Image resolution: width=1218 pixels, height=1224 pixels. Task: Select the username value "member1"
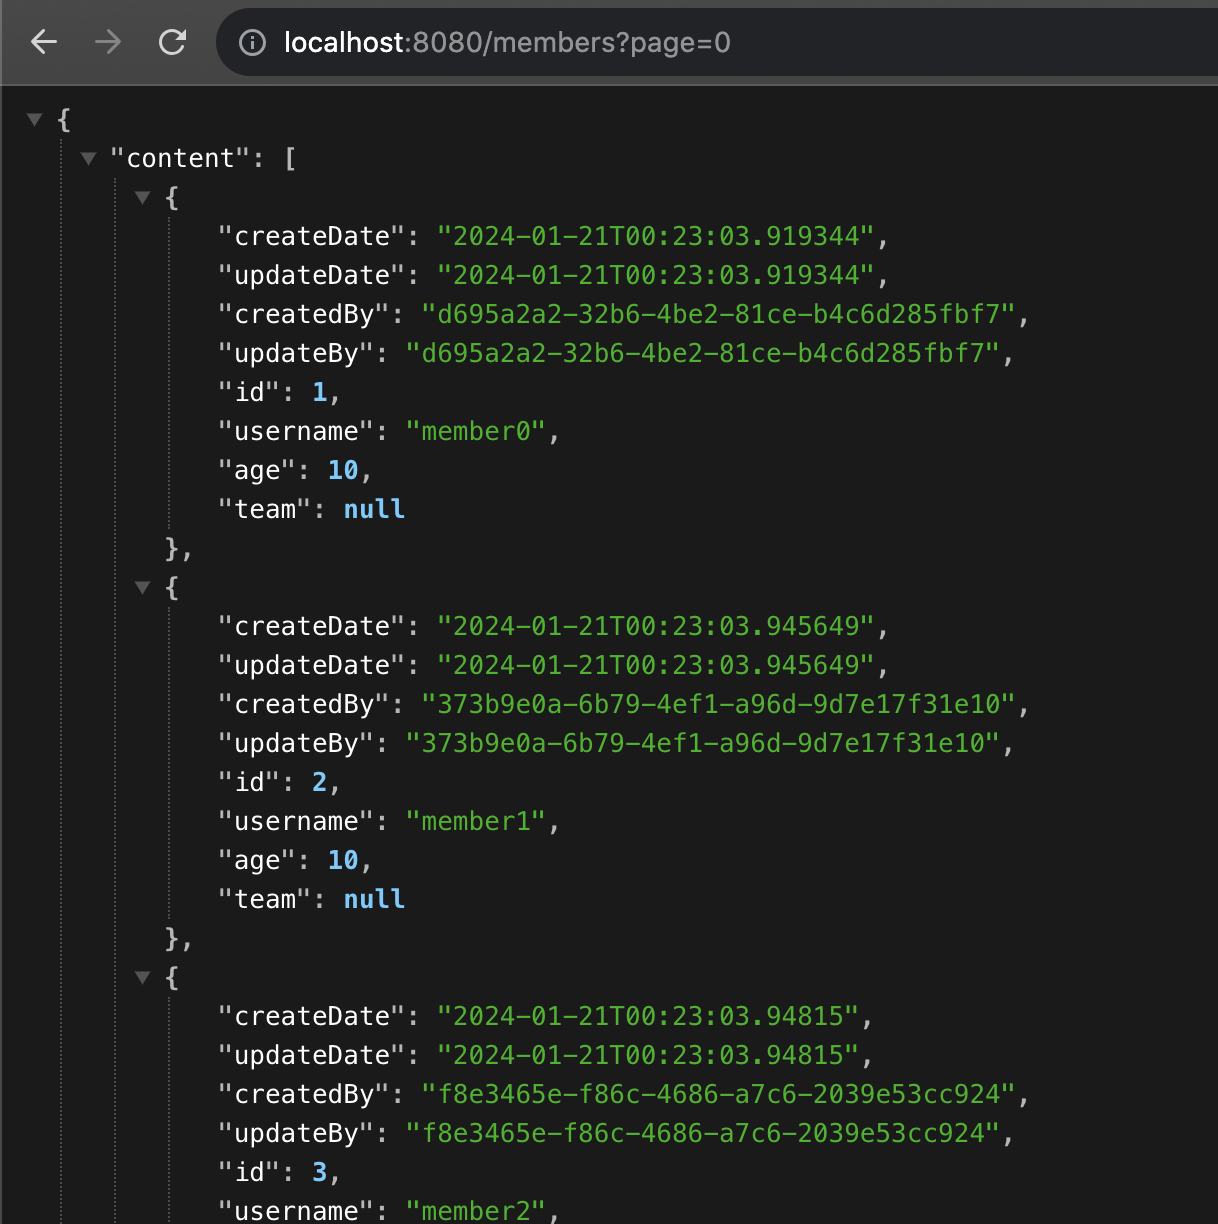pos(476,821)
